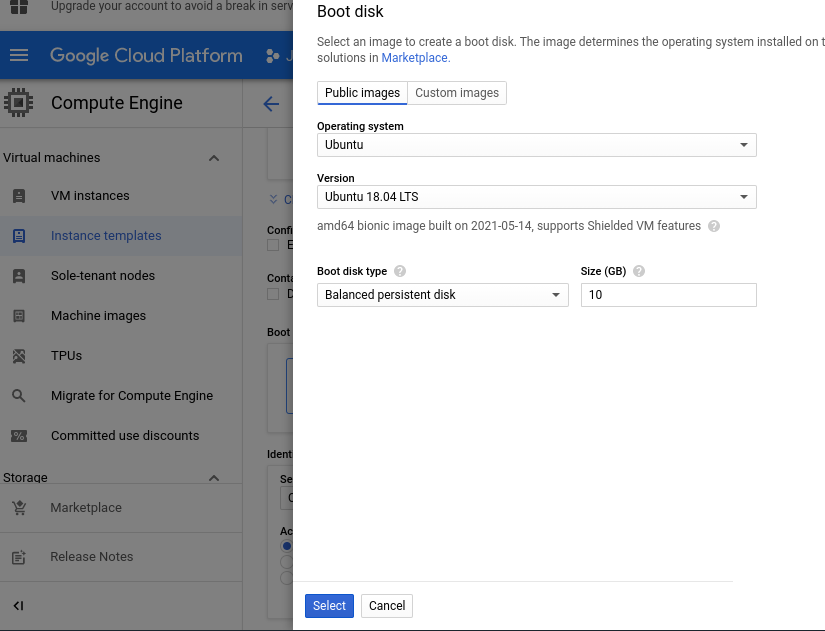Click the Boot disk dialog title
This screenshot has height=631, width=825.
[350, 12]
